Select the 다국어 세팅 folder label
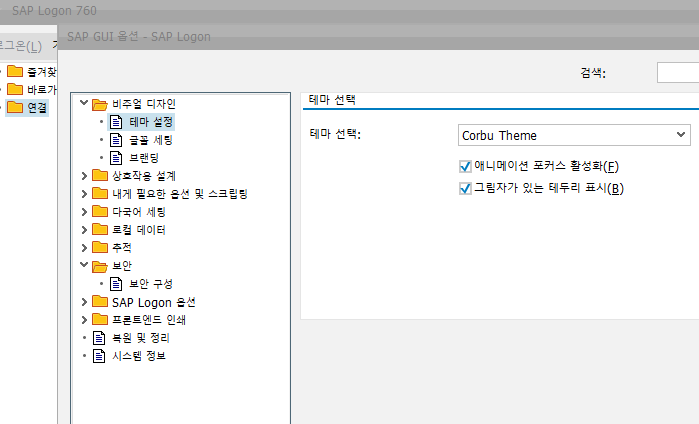 pos(139,212)
